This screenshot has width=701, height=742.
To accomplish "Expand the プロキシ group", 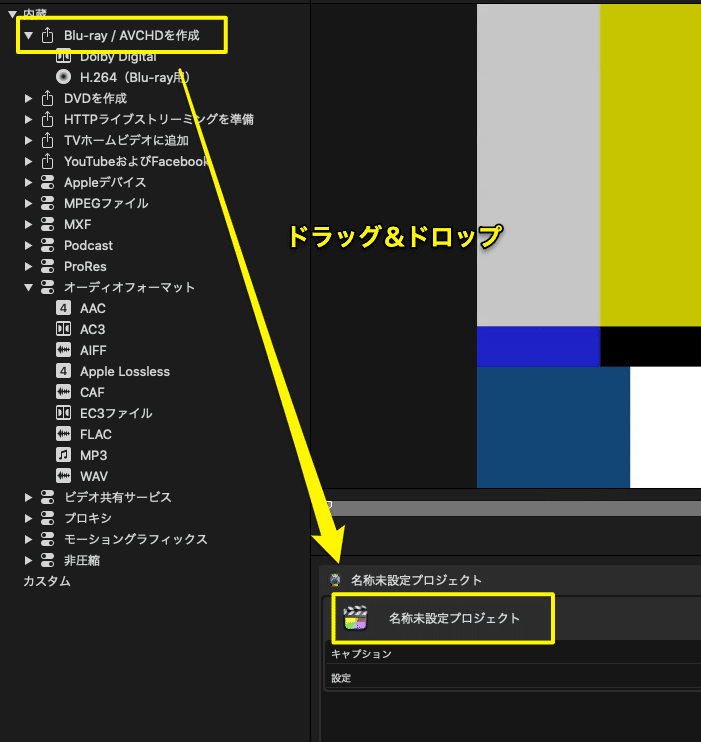I will pos(28,518).
